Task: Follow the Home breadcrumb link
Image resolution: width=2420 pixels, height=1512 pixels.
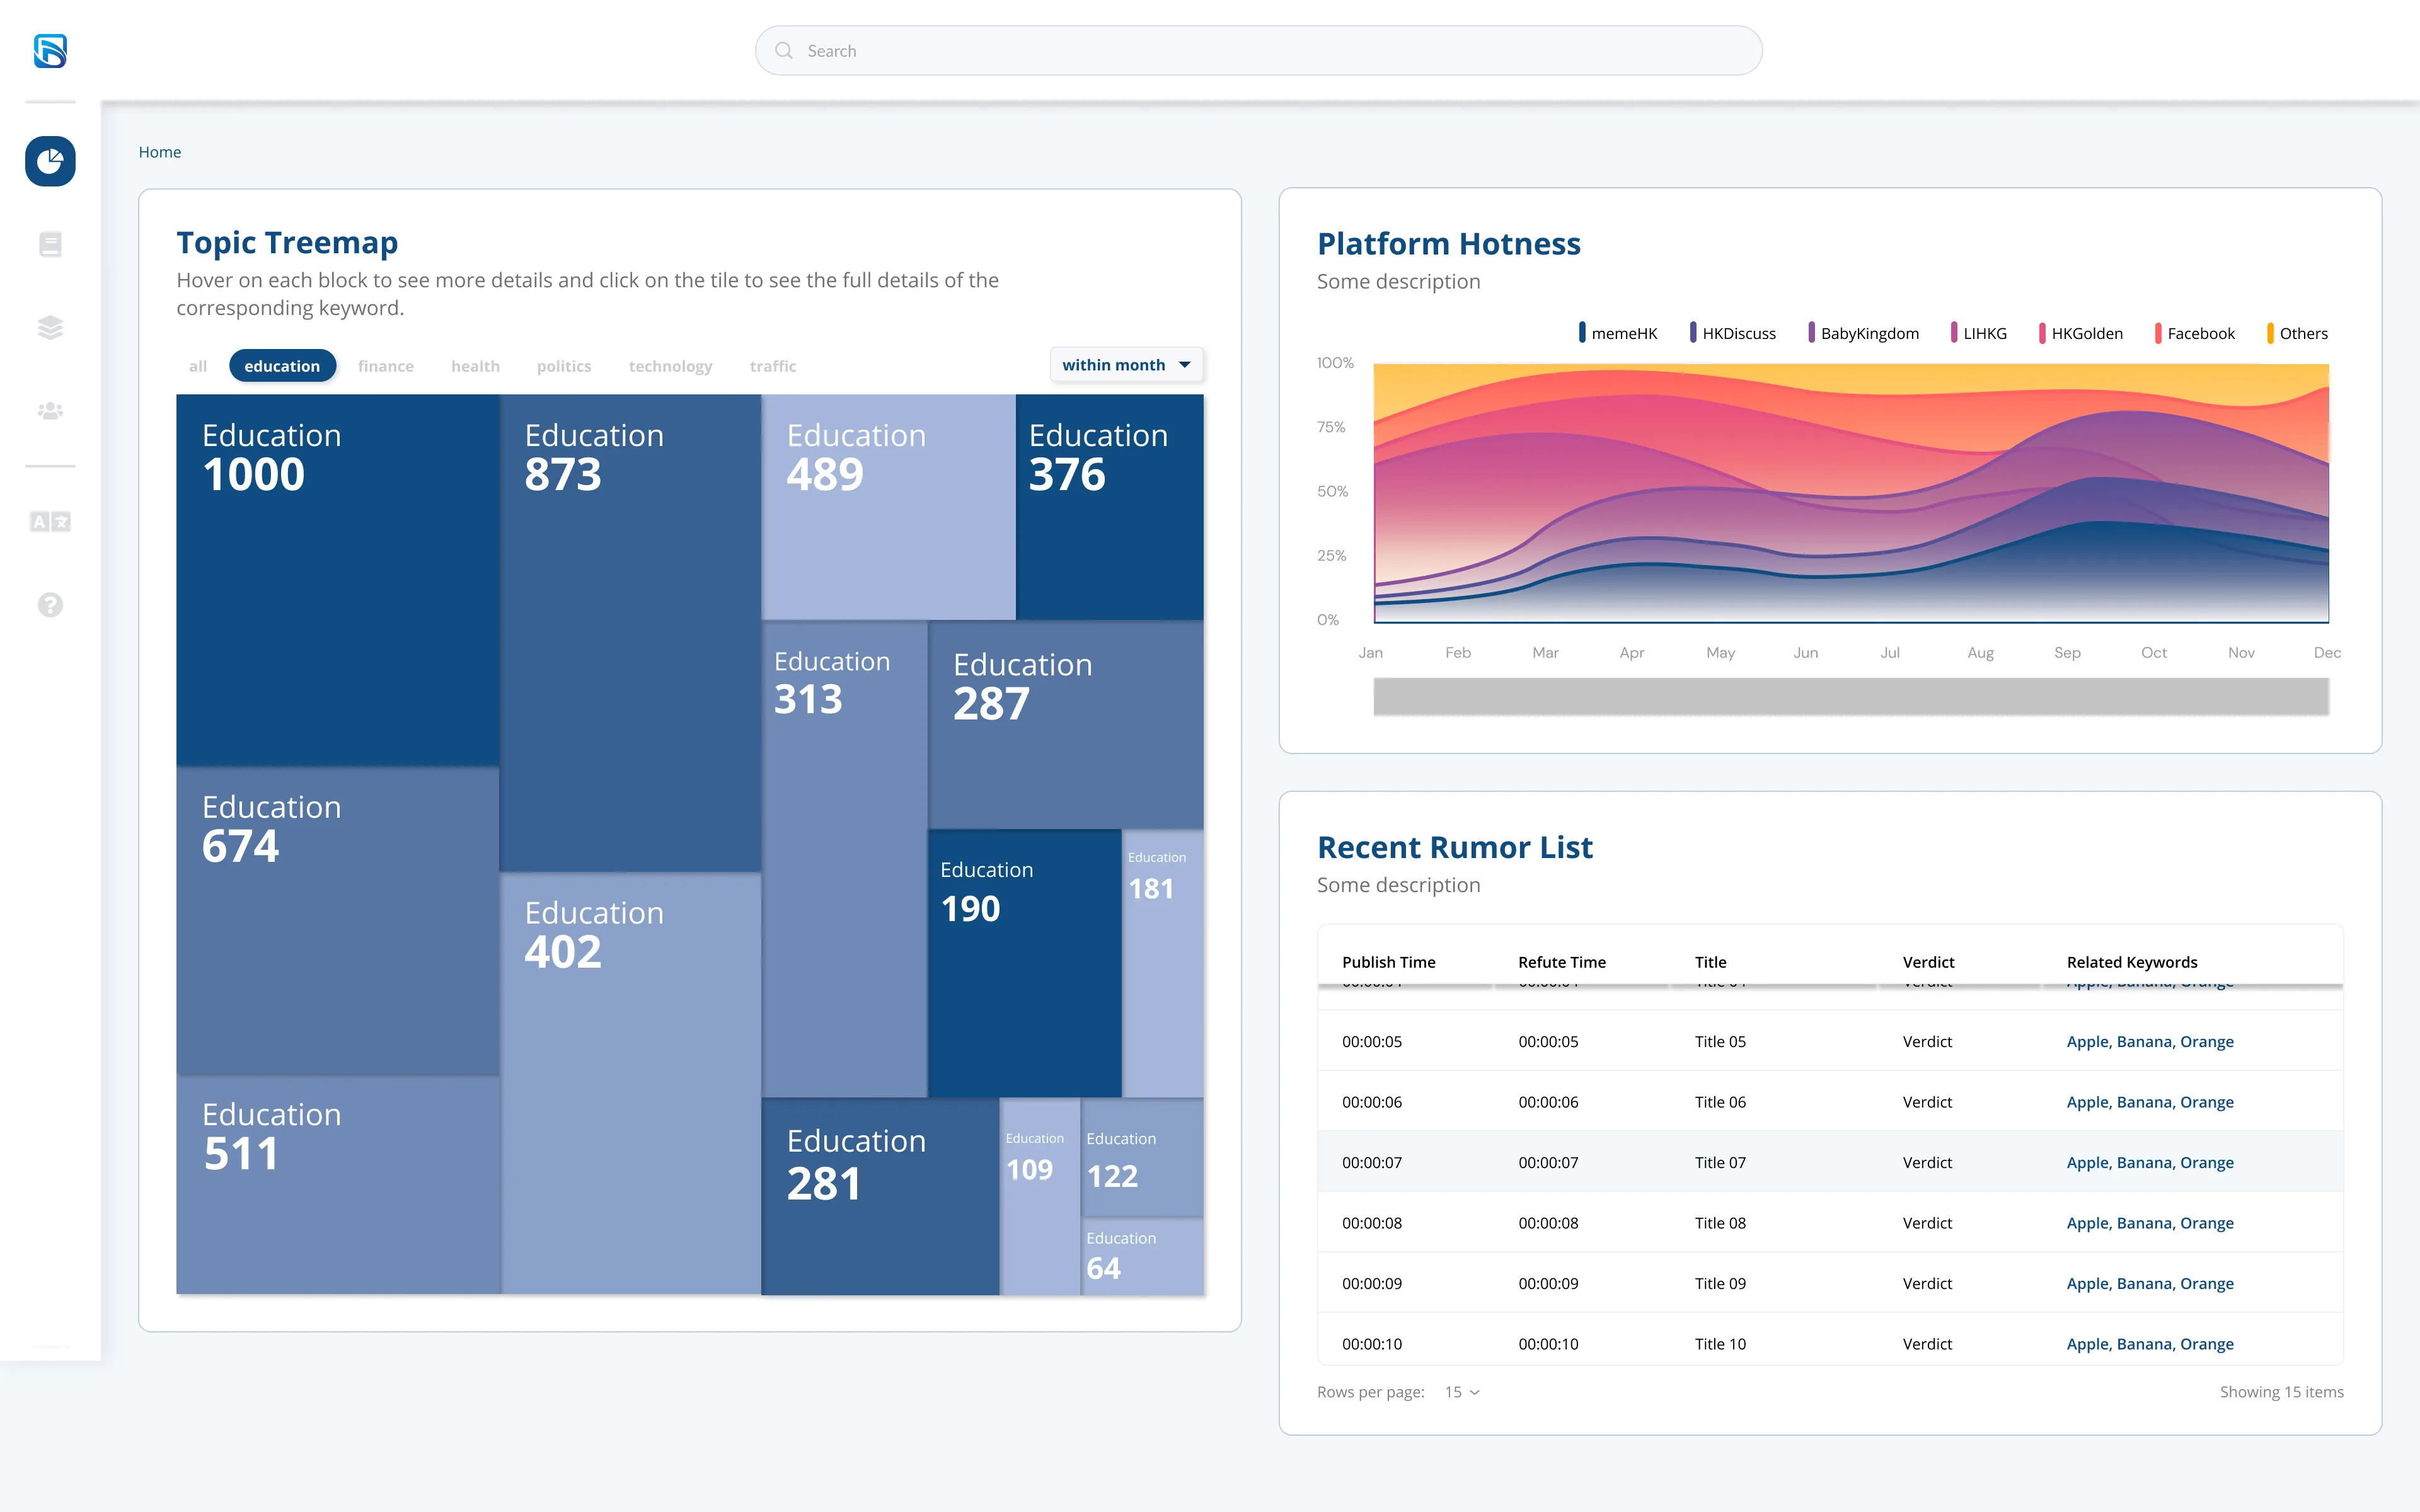Action: click(x=160, y=152)
